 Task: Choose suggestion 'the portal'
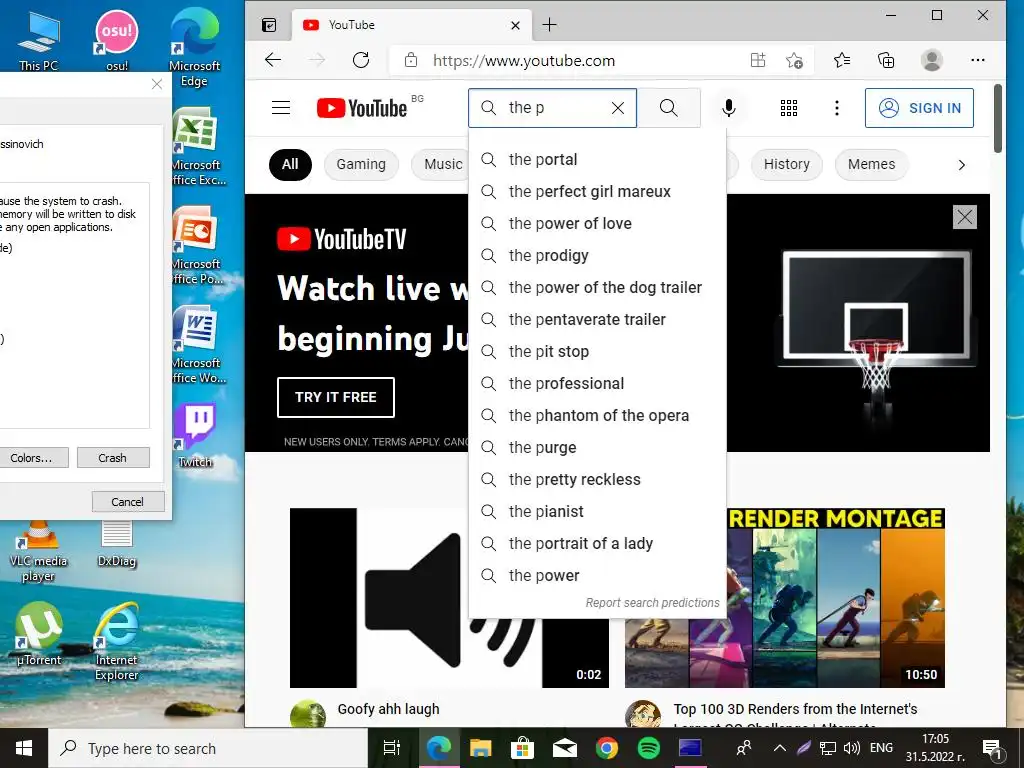[597, 159]
